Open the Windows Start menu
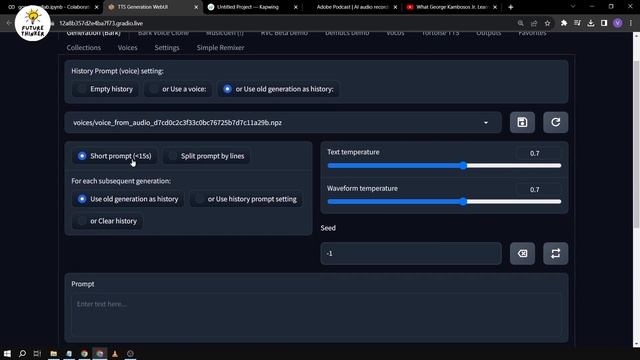The width and height of the screenshot is (640, 360). (x=7, y=353)
